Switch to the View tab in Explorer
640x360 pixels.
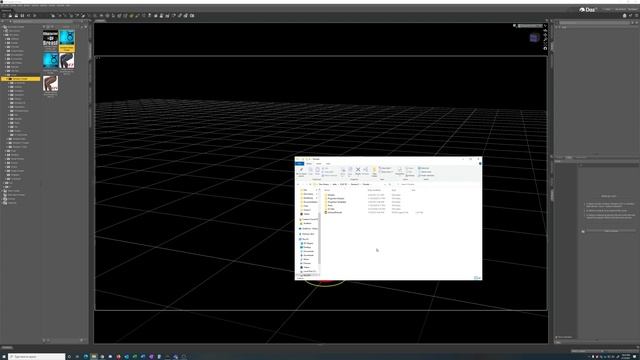(x=328, y=164)
